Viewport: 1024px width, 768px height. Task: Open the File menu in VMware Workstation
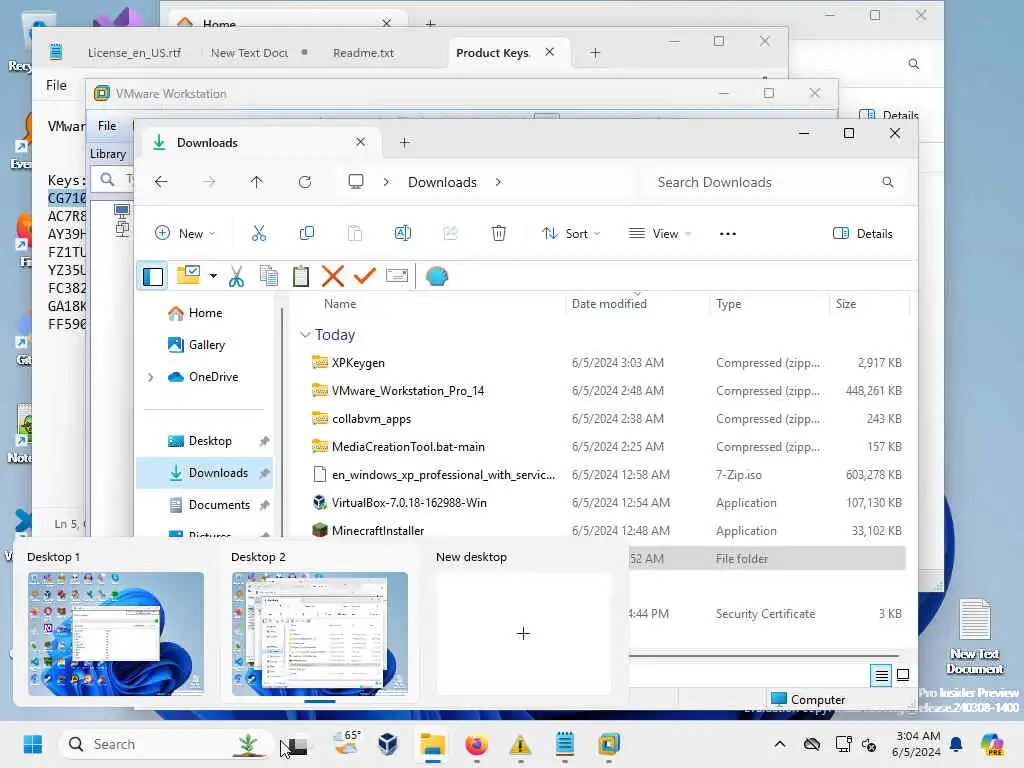107,125
